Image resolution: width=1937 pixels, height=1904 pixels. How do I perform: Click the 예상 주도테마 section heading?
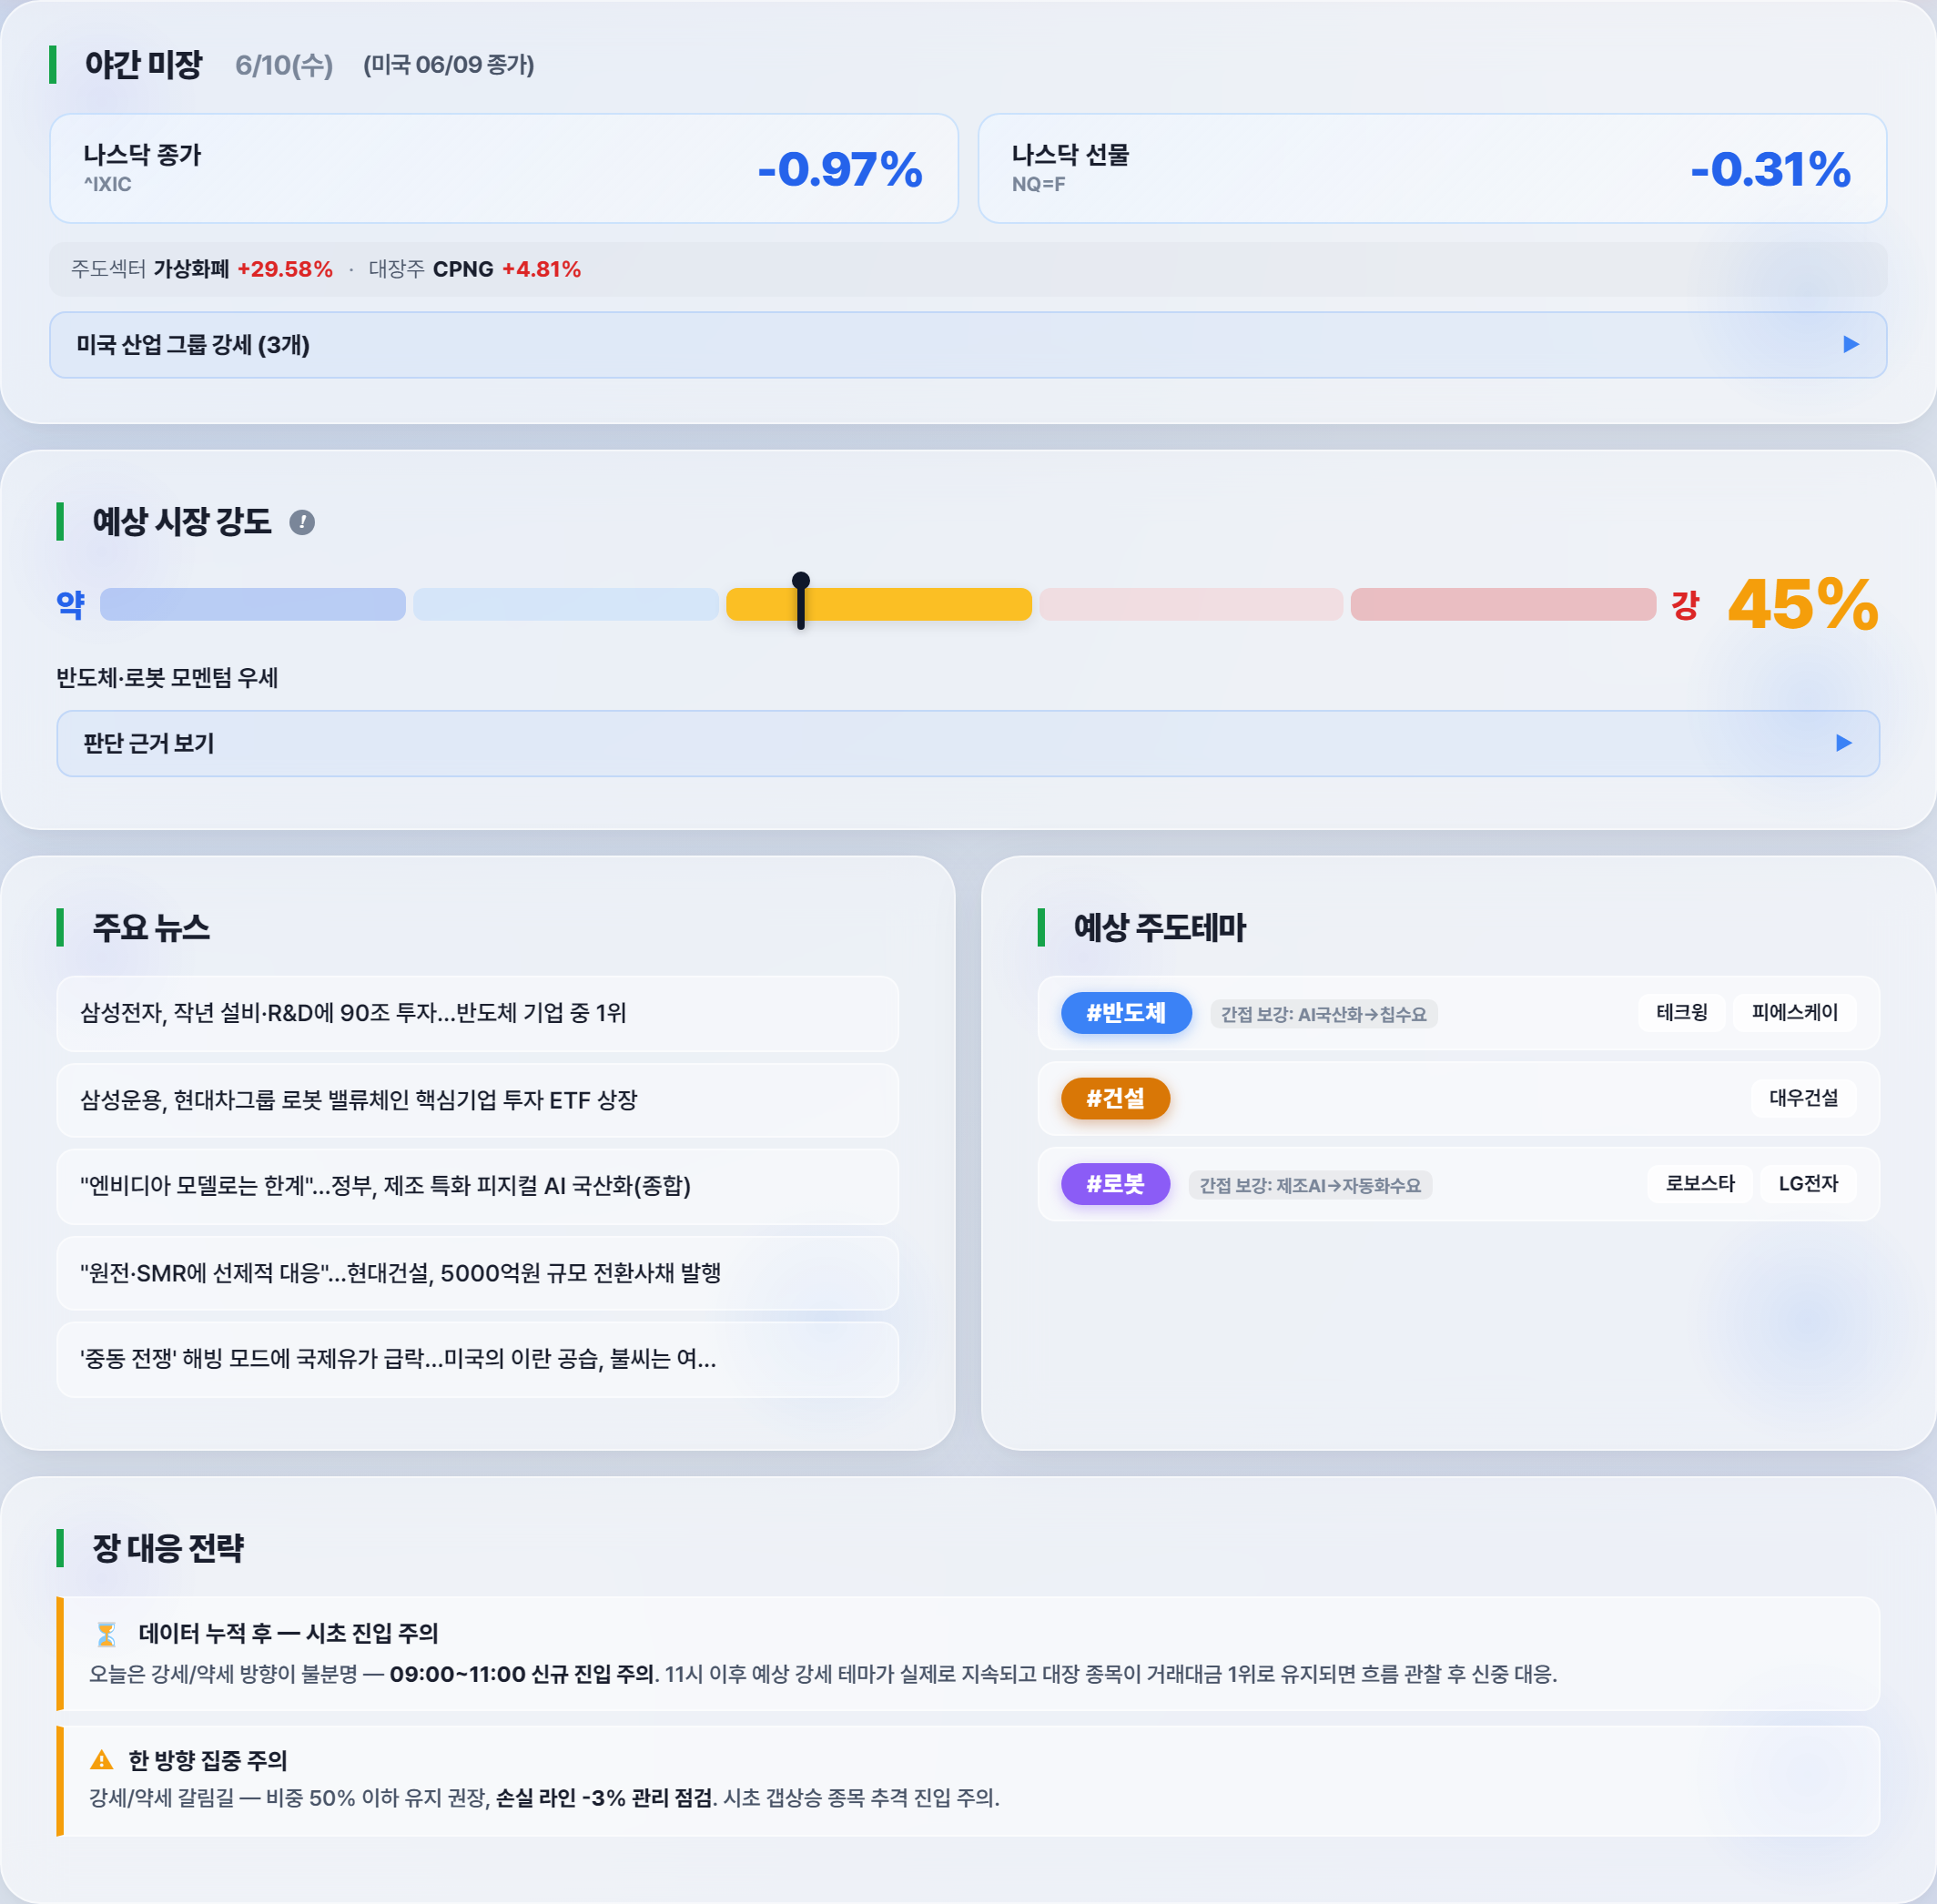coord(1160,927)
